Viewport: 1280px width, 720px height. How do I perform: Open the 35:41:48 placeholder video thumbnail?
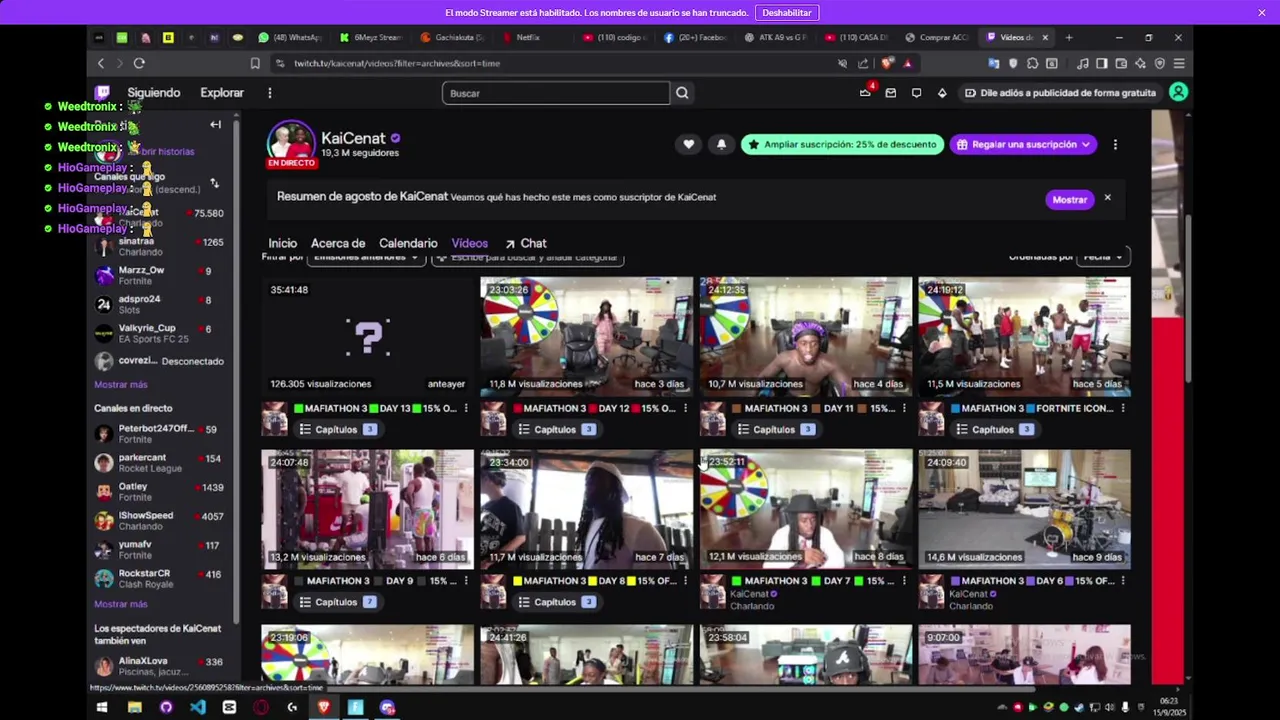point(368,337)
